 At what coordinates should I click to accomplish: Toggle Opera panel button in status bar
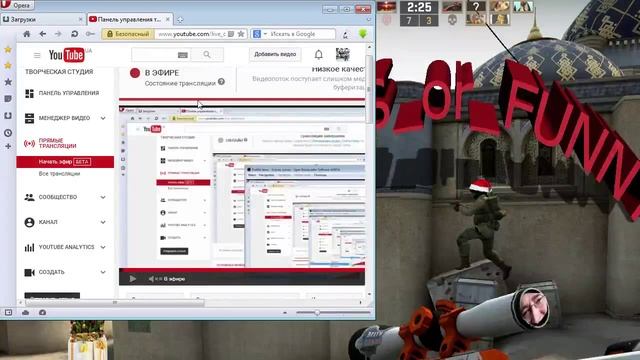[9, 313]
